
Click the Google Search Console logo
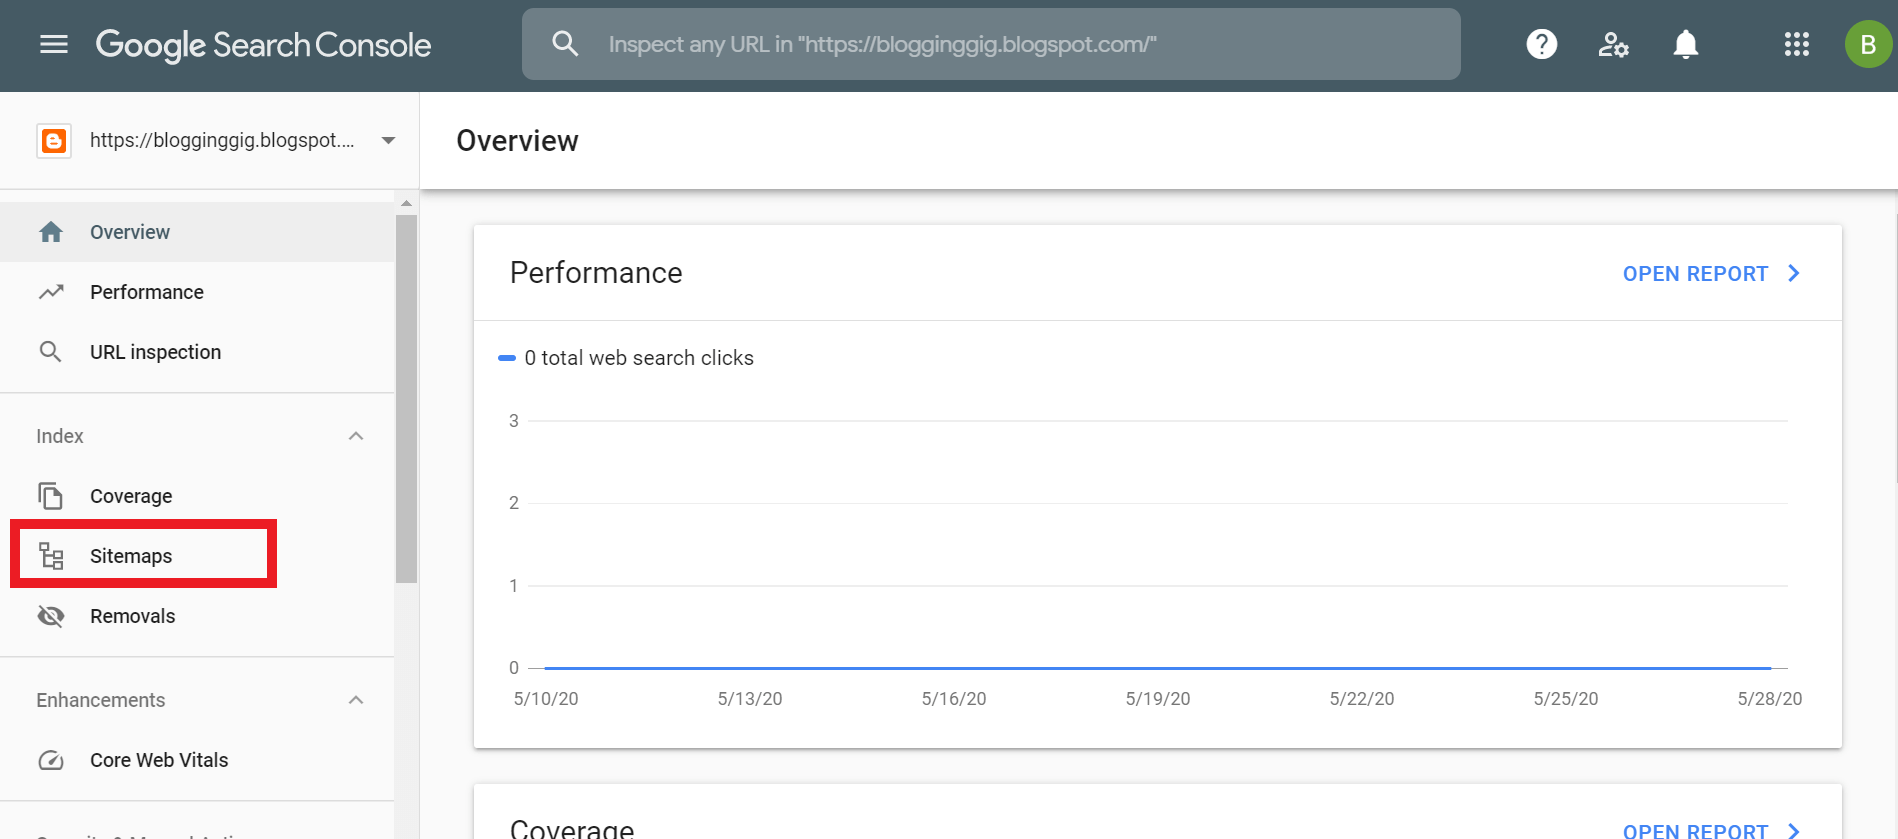pyautogui.click(x=263, y=45)
